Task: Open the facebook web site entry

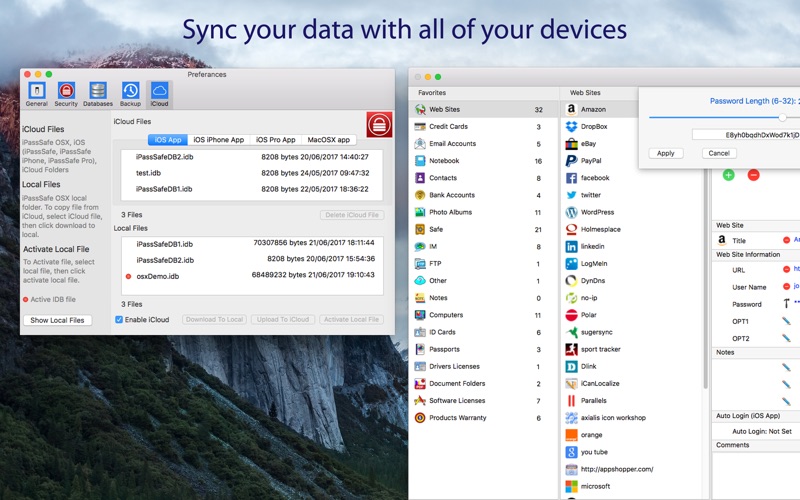Action: [x=632, y=178]
